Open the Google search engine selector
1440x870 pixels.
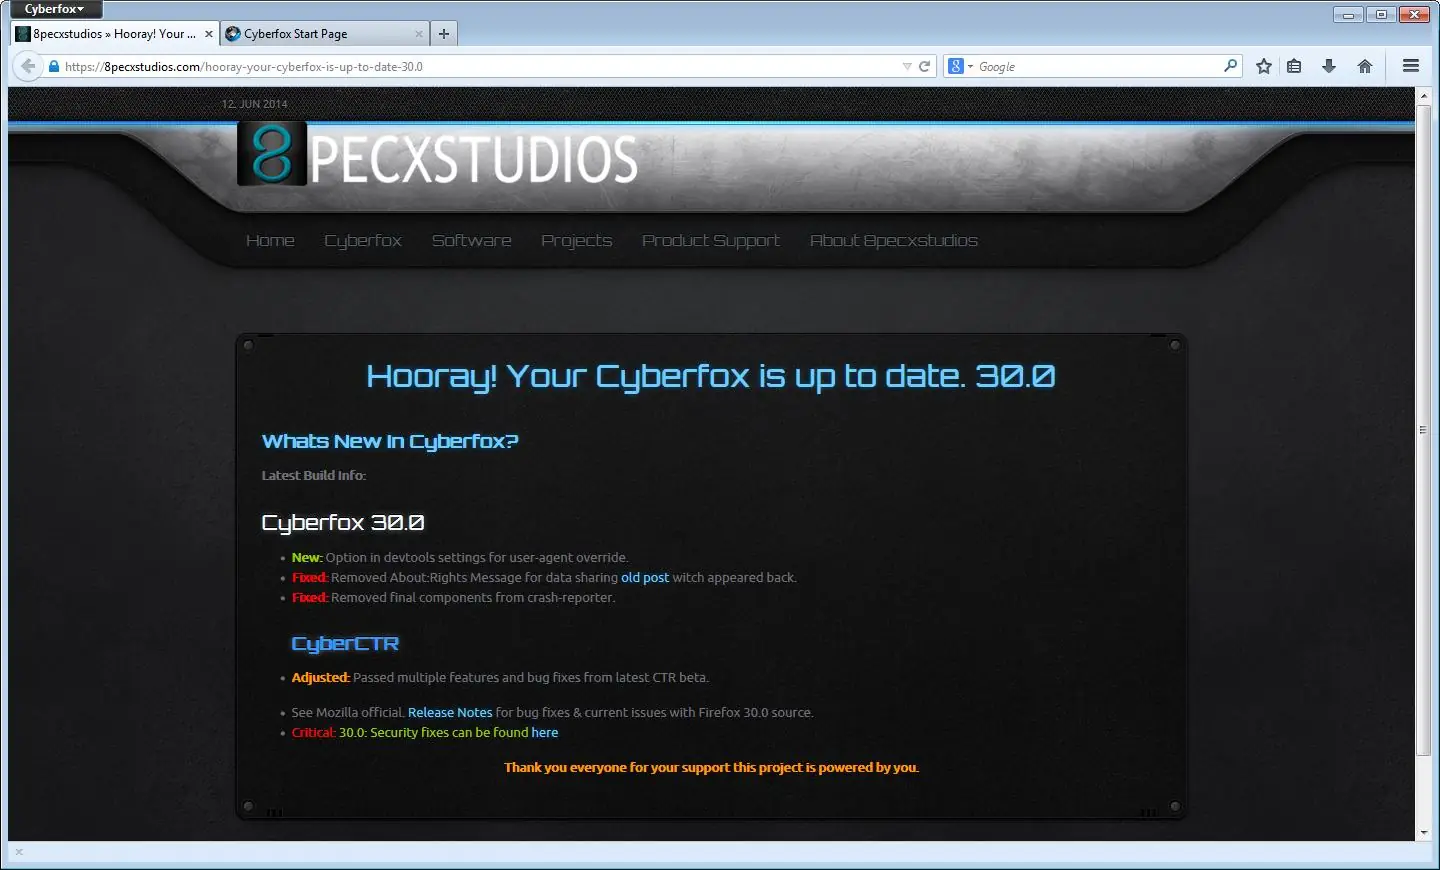click(960, 67)
